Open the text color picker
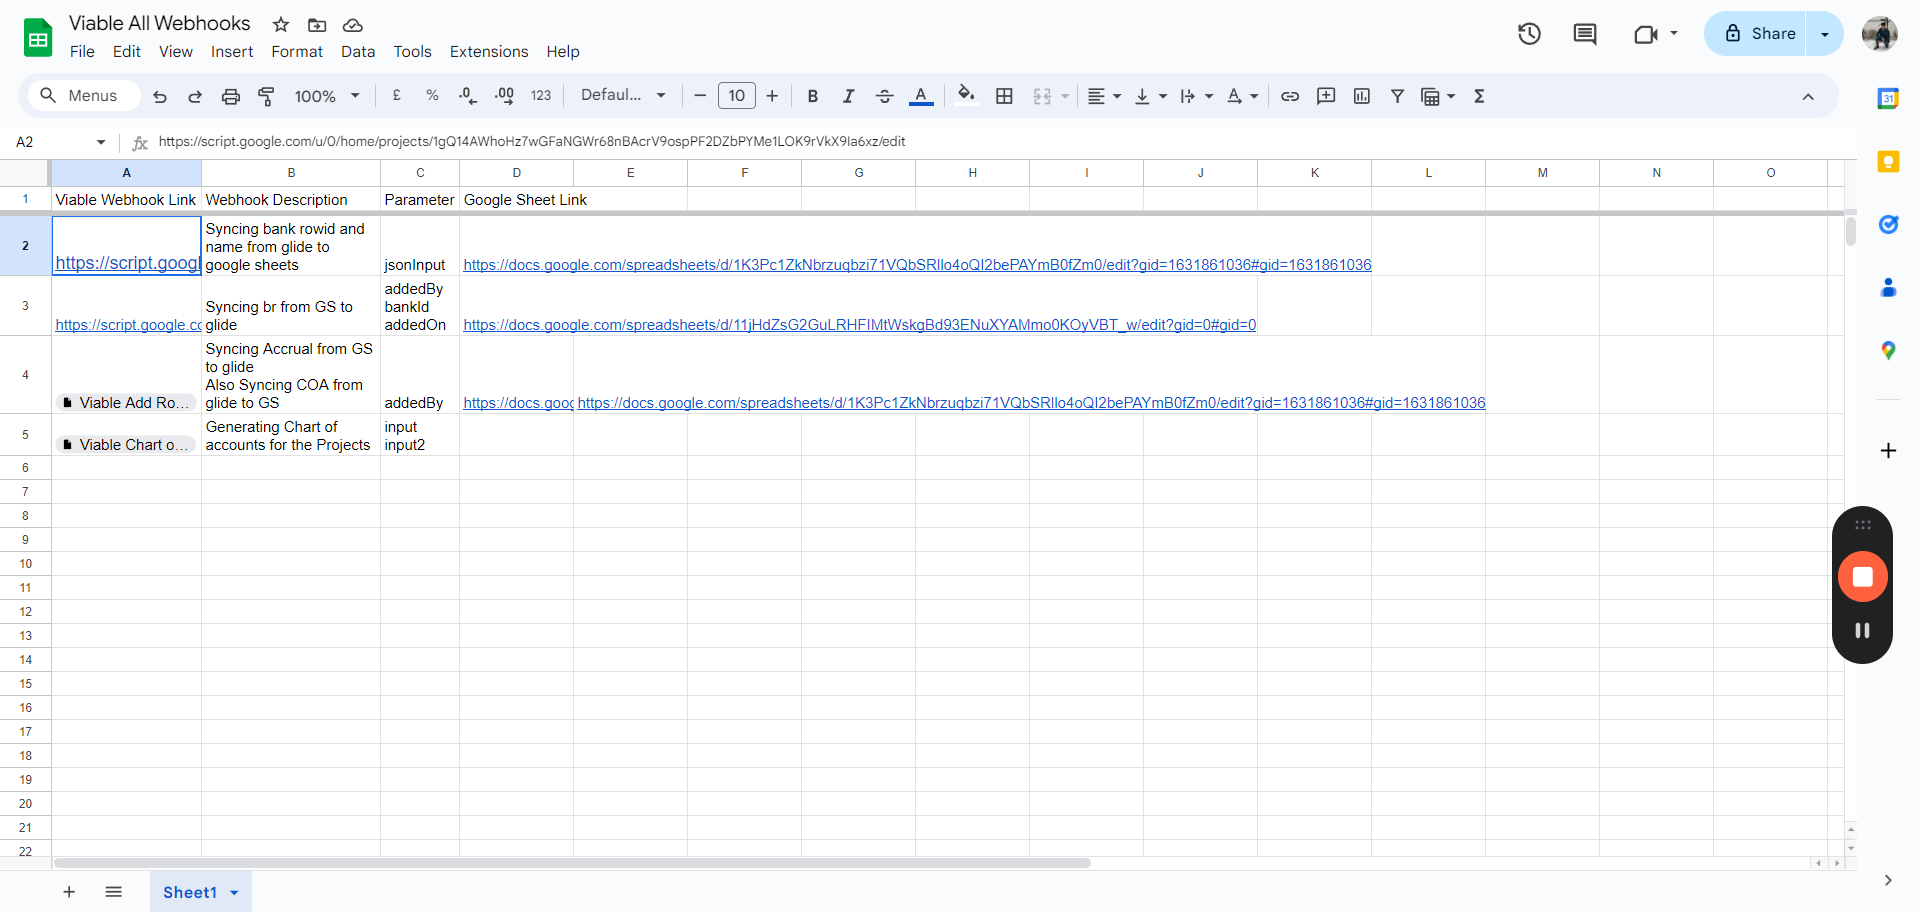This screenshot has width=1920, height=912. [x=921, y=96]
